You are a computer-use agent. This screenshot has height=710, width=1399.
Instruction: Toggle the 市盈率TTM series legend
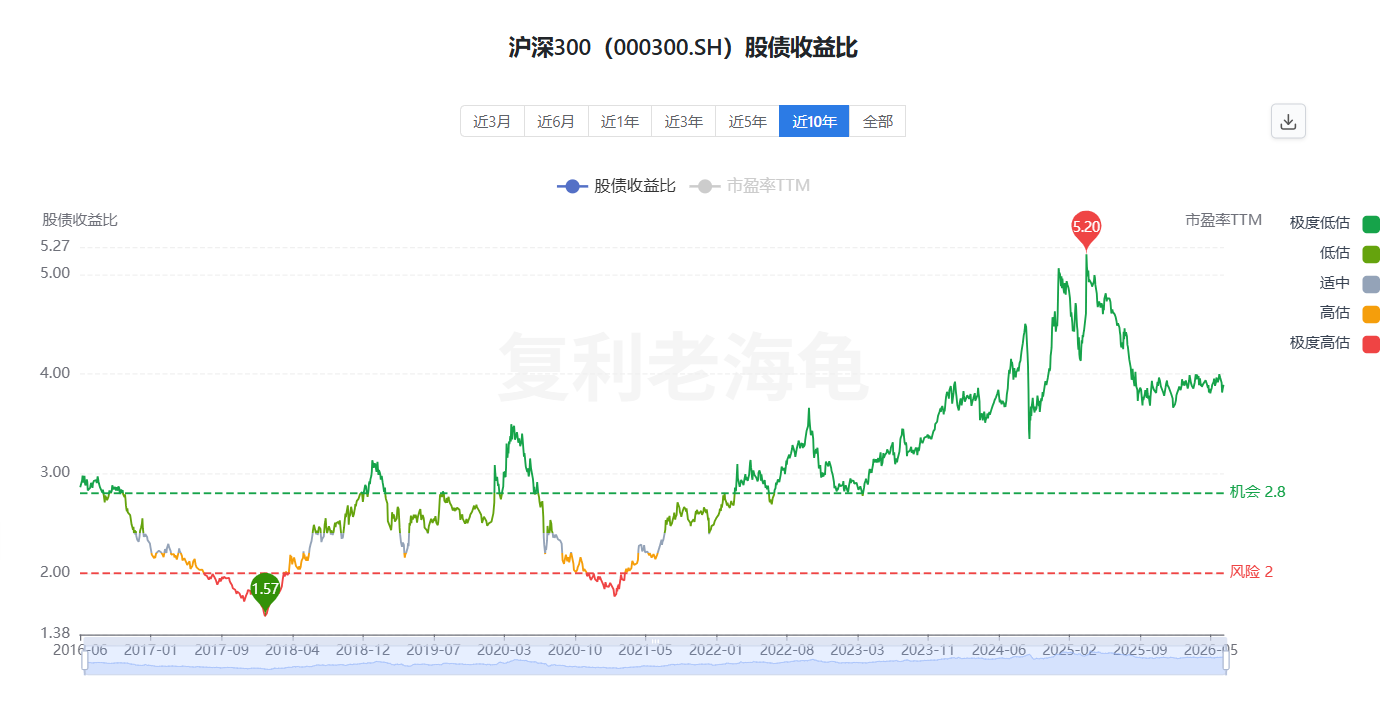[750, 186]
